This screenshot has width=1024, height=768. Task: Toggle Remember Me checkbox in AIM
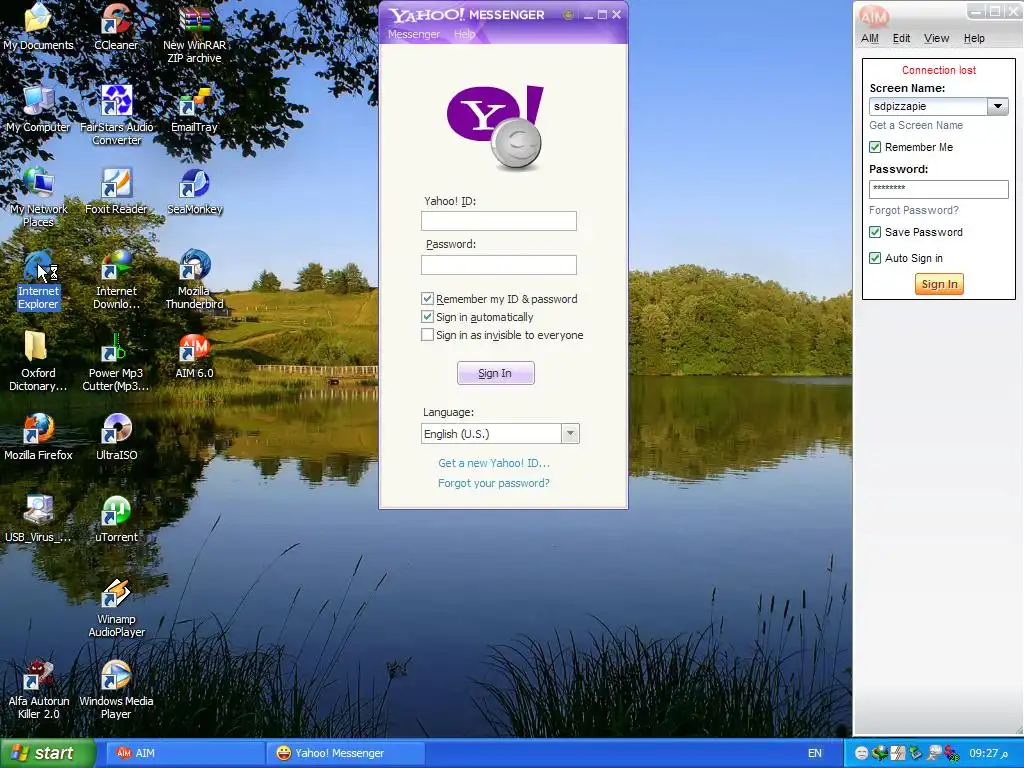pyautogui.click(x=875, y=147)
